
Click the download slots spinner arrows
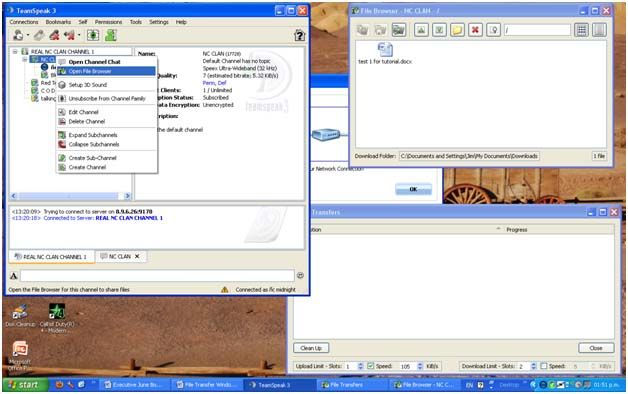[x=533, y=366]
